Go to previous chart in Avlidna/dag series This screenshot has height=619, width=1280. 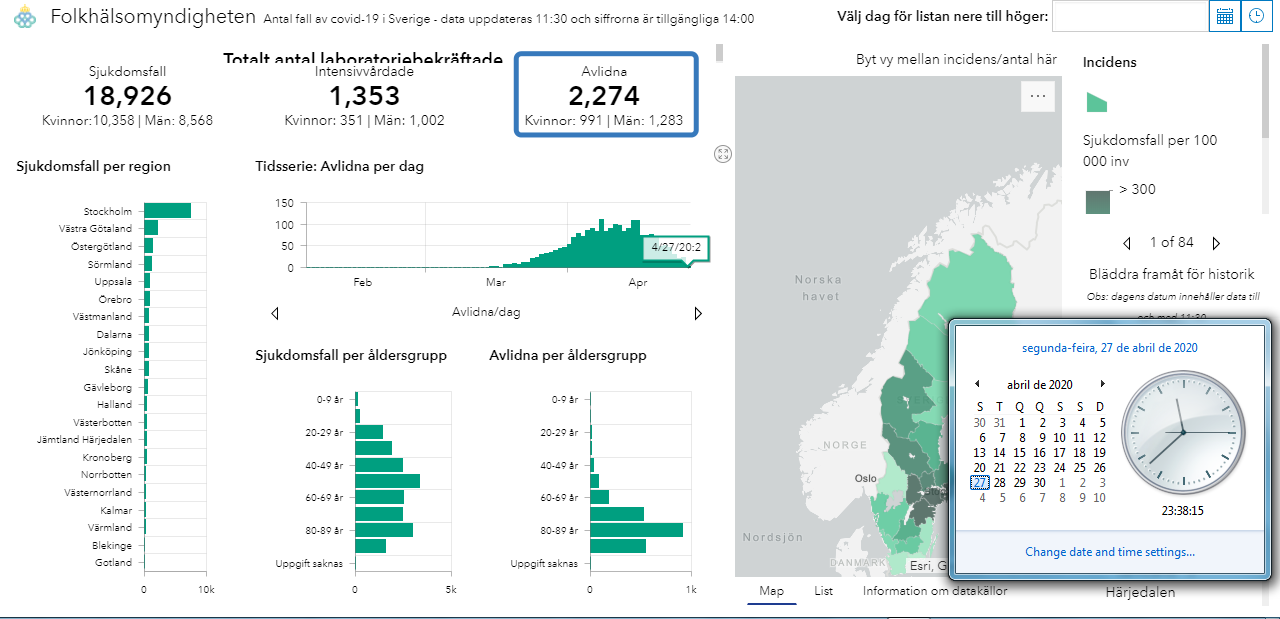(x=275, y=313)
